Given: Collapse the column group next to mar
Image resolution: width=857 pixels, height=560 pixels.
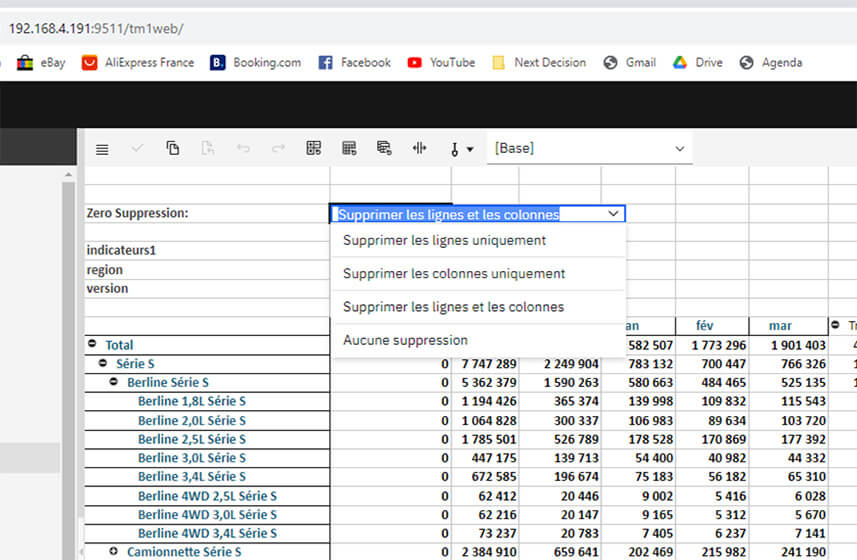Looking at the screenshot, I should click(835, 325).
